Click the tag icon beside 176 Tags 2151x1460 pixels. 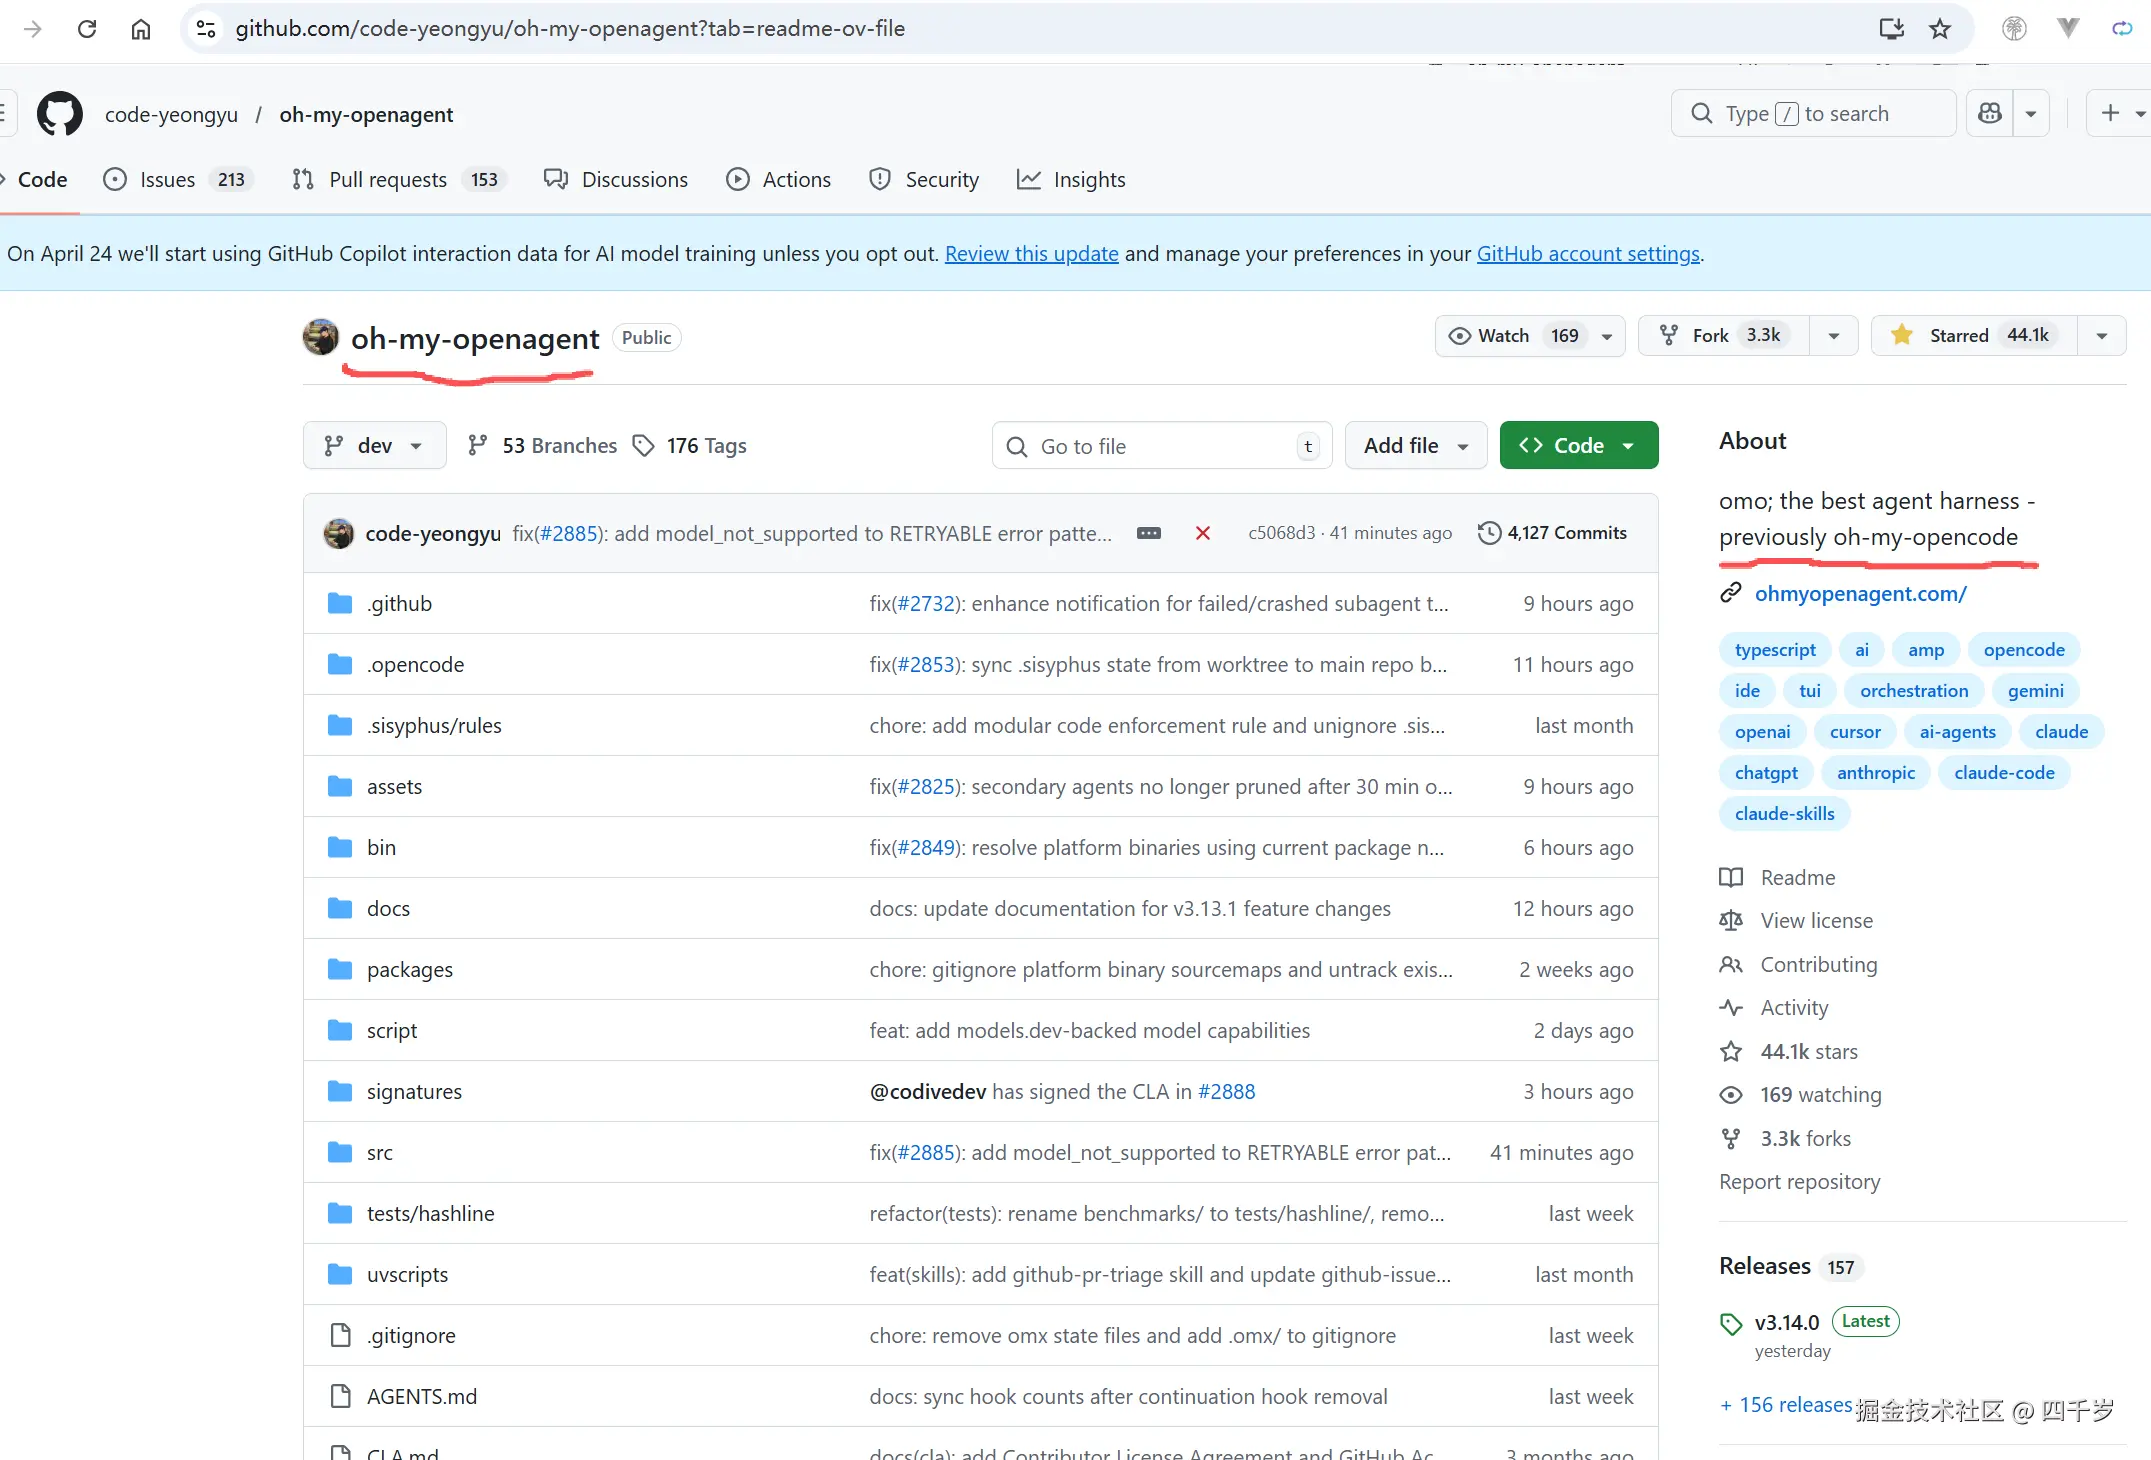point(645,445)
